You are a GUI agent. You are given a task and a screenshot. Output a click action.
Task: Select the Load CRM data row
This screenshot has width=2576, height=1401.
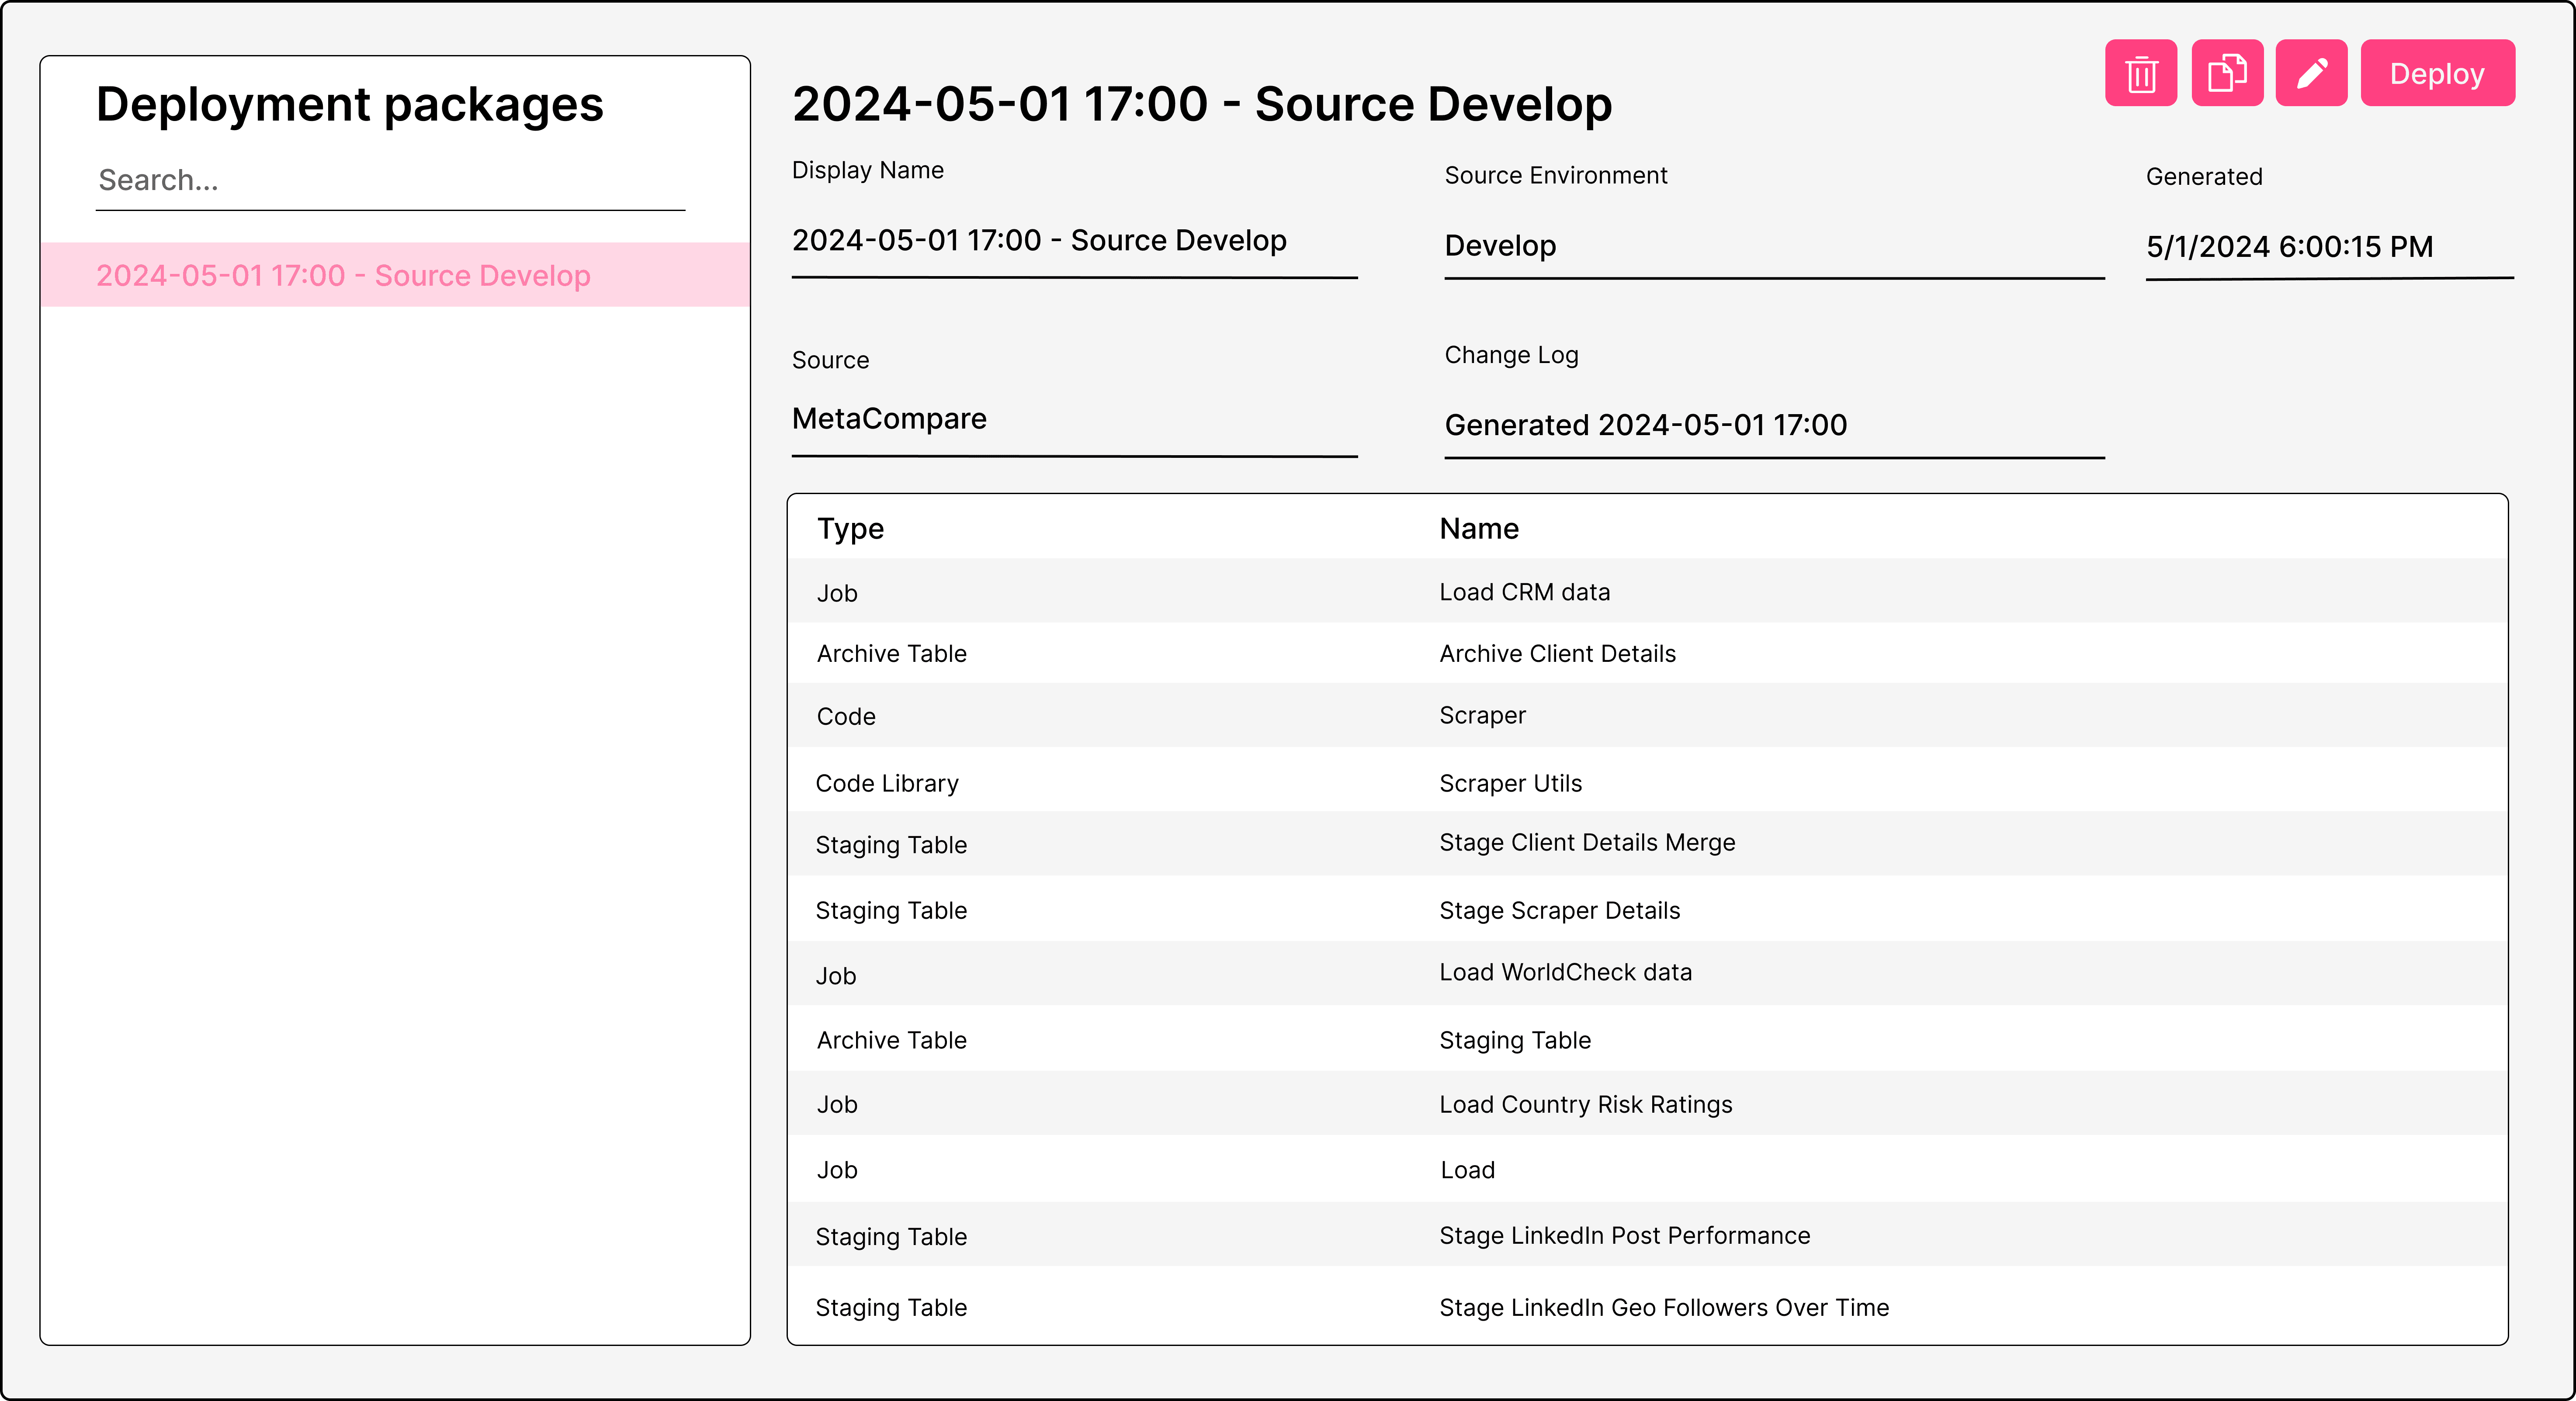[1647, 591]
